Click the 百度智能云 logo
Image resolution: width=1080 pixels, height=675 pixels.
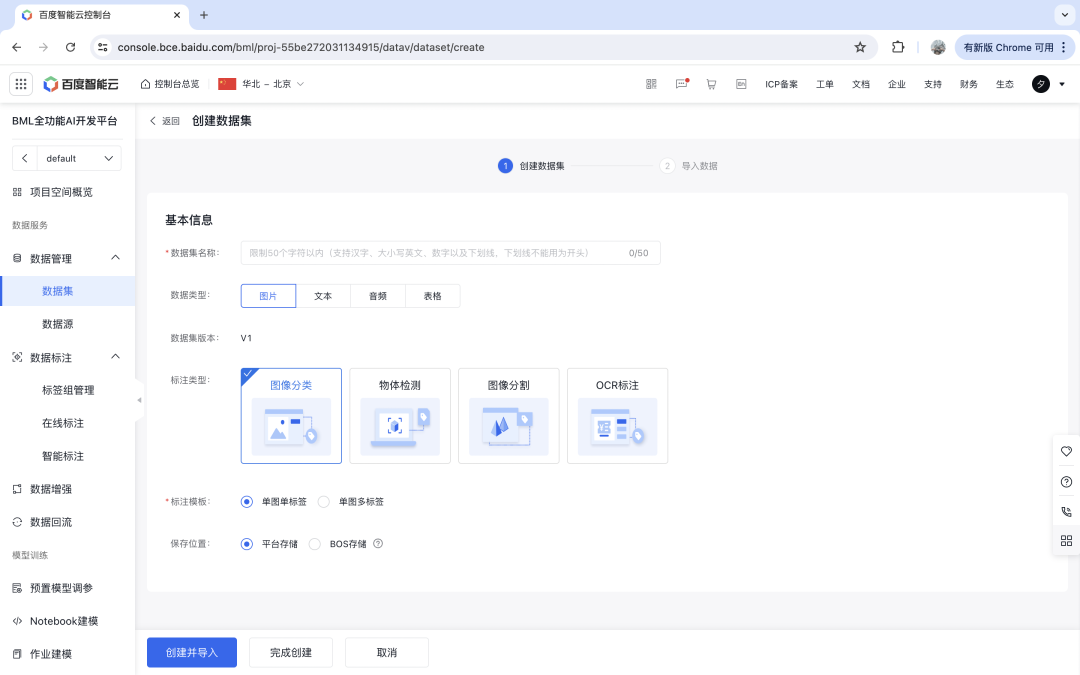point(79,84)
